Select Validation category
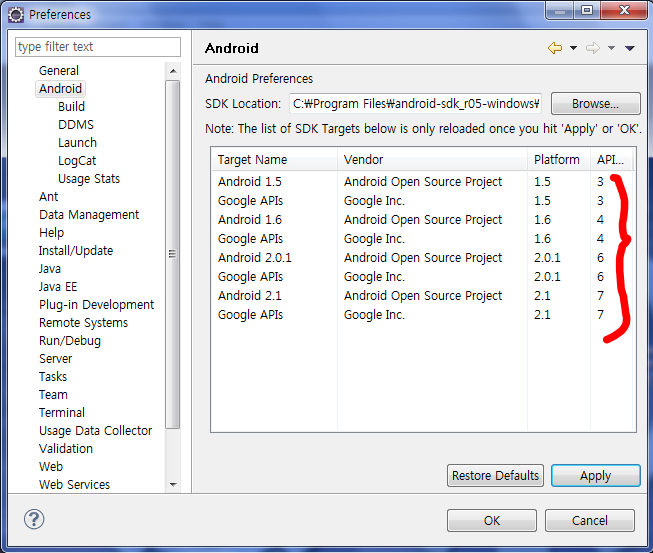 [66, 448]
